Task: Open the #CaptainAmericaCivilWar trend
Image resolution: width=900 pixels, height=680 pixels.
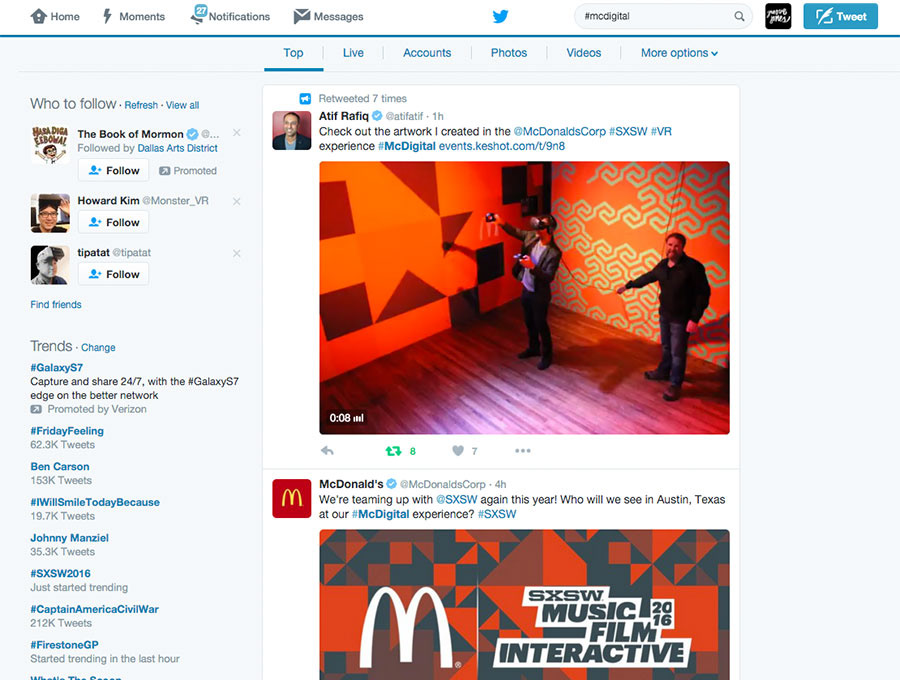Action: 95,609
